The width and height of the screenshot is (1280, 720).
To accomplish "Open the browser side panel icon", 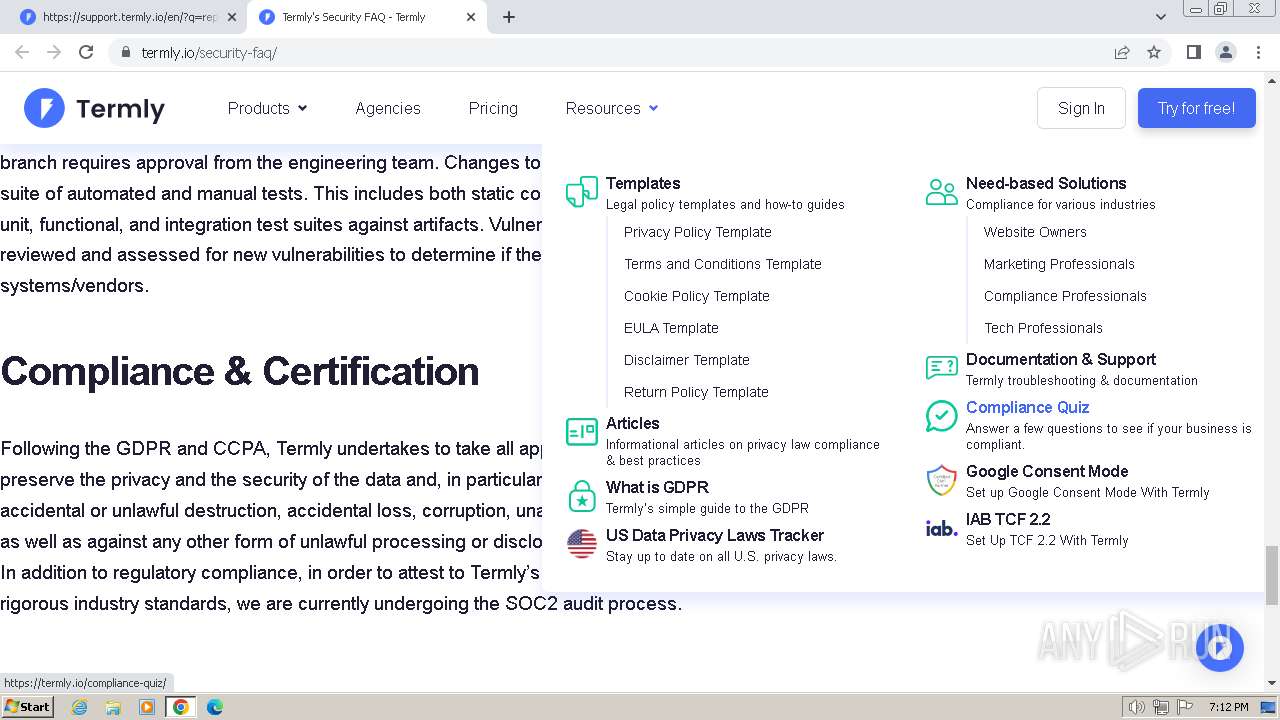I will (x=1194, y=52).
